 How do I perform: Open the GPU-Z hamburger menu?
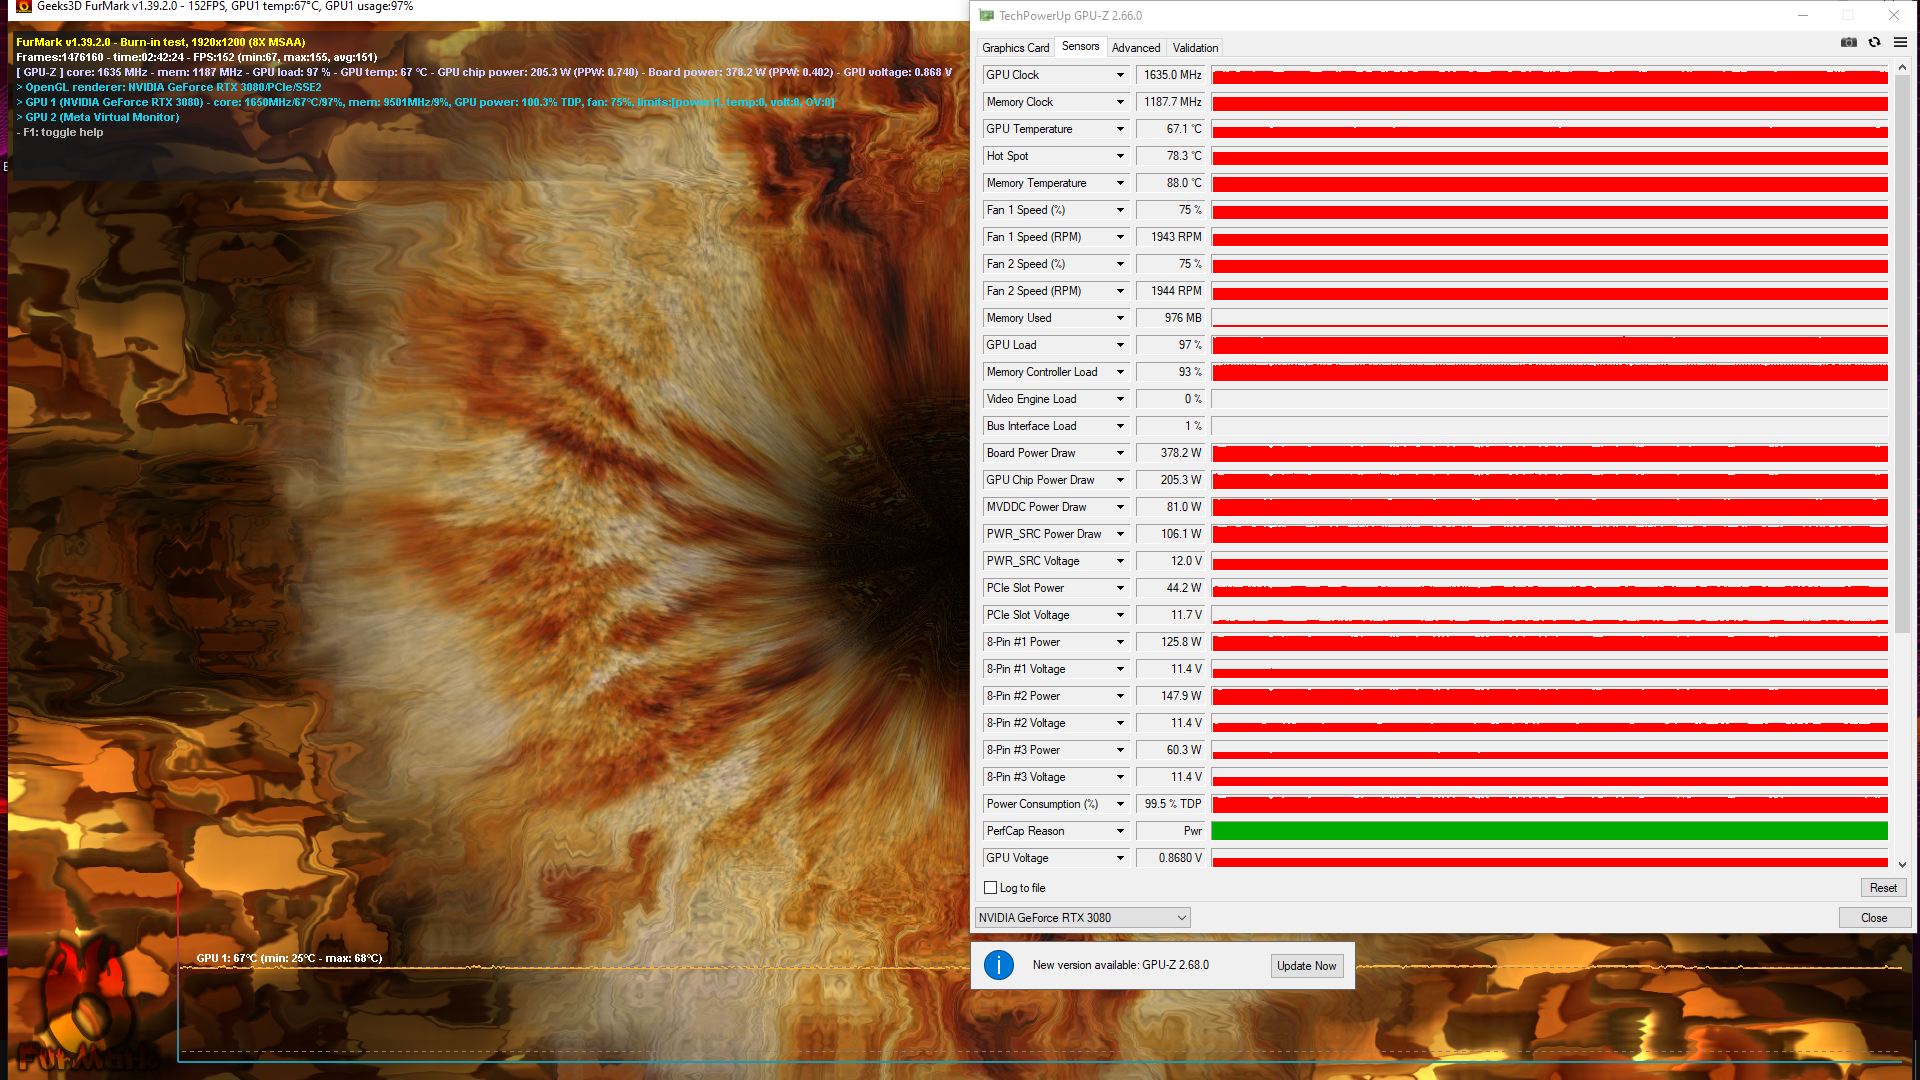coord(1900,43)
